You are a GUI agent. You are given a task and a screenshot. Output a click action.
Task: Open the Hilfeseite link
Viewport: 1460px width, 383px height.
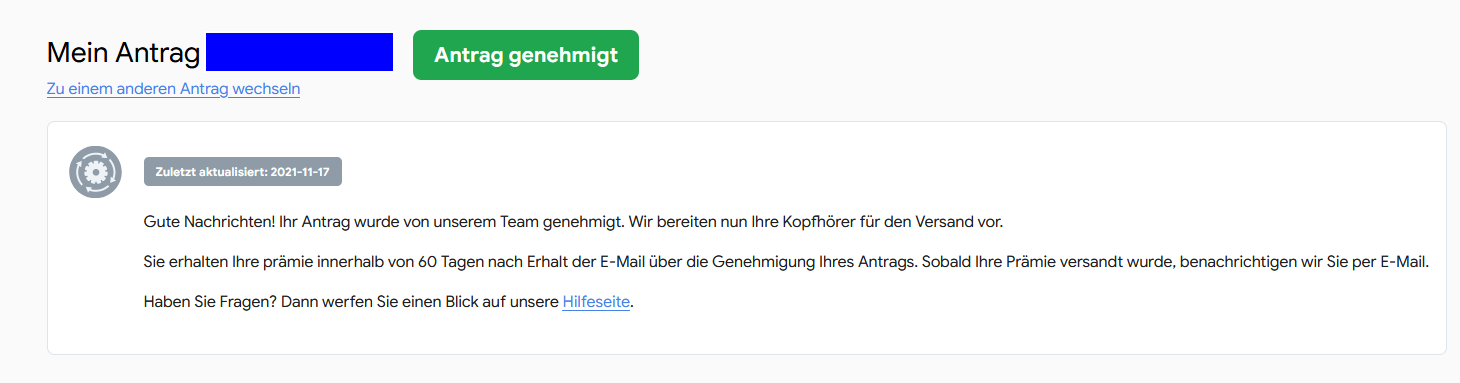click(x=596, y=301)
